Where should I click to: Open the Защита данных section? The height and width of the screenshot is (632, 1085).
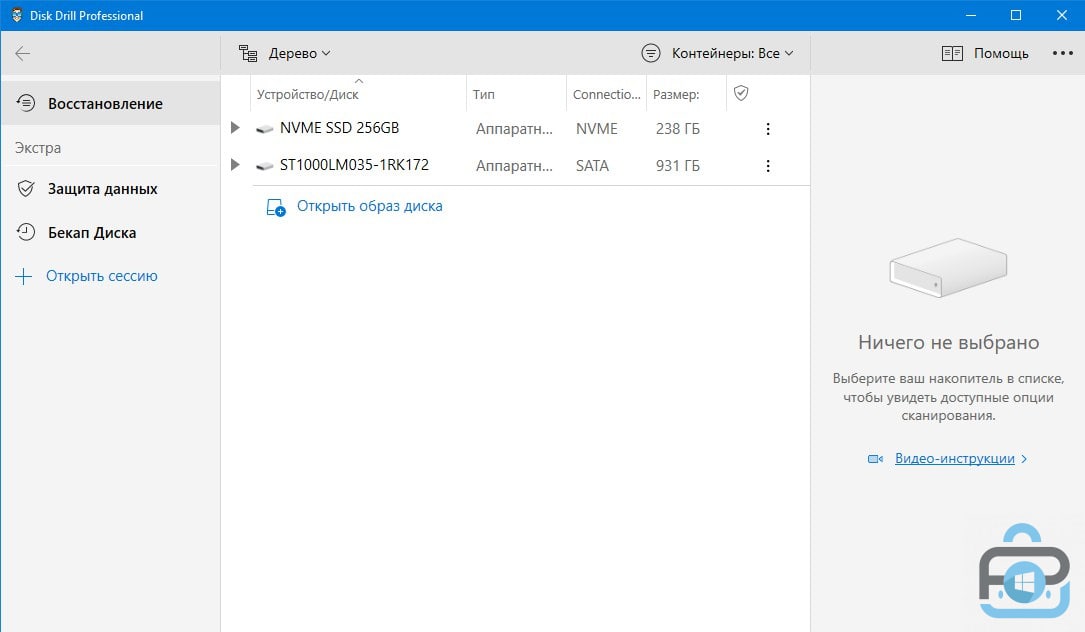[x=102, y=189]
